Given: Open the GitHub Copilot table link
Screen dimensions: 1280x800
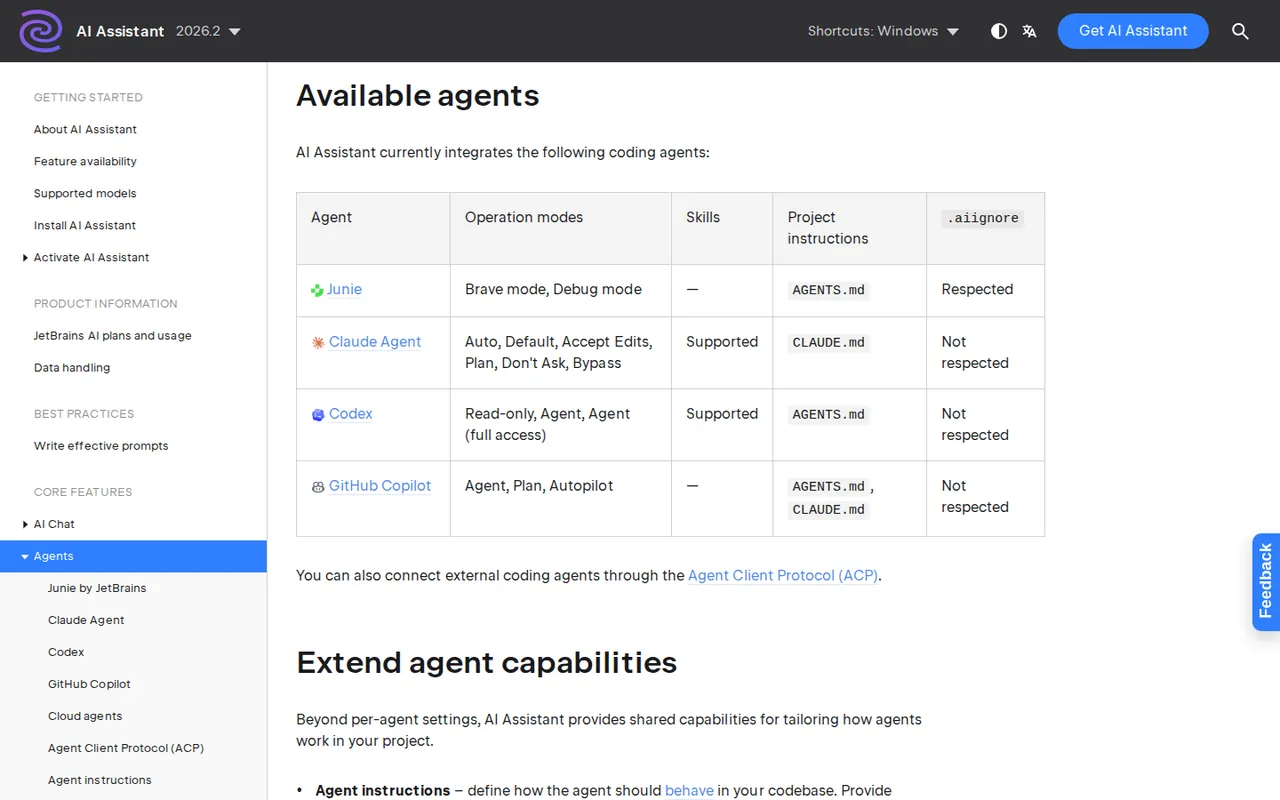Looking at the screenshot, I should point(380,485).
